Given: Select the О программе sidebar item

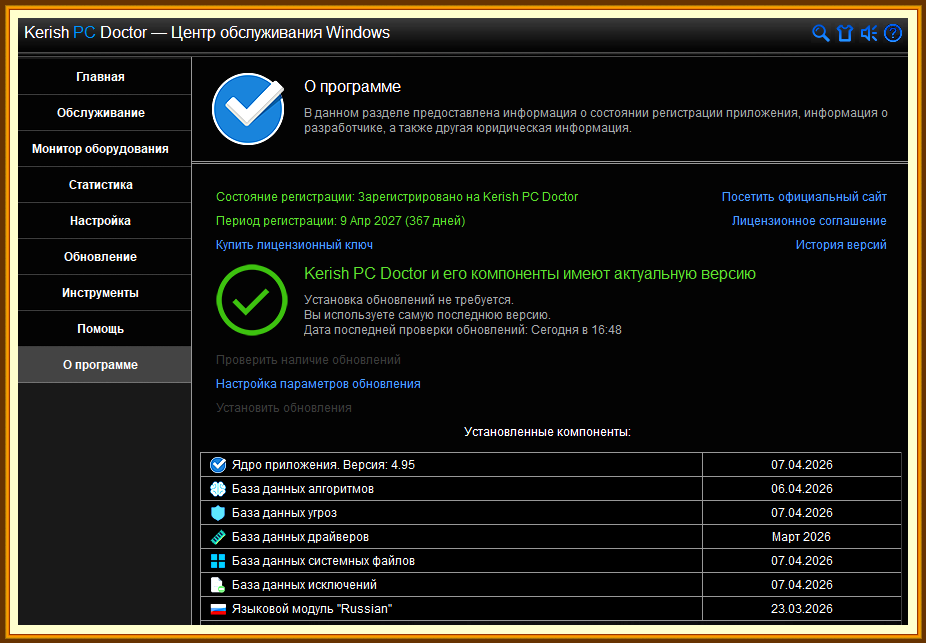Looking at the screenshot, I should coord(105,365).
